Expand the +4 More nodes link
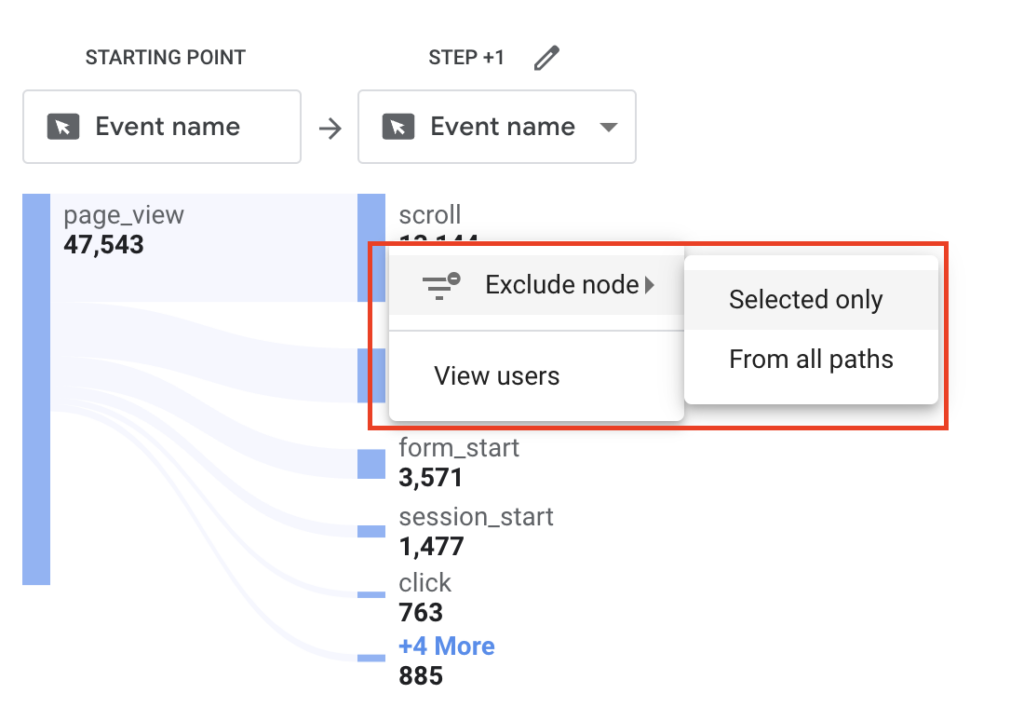Screen dimensions: 1024x721 pos(446,646)
